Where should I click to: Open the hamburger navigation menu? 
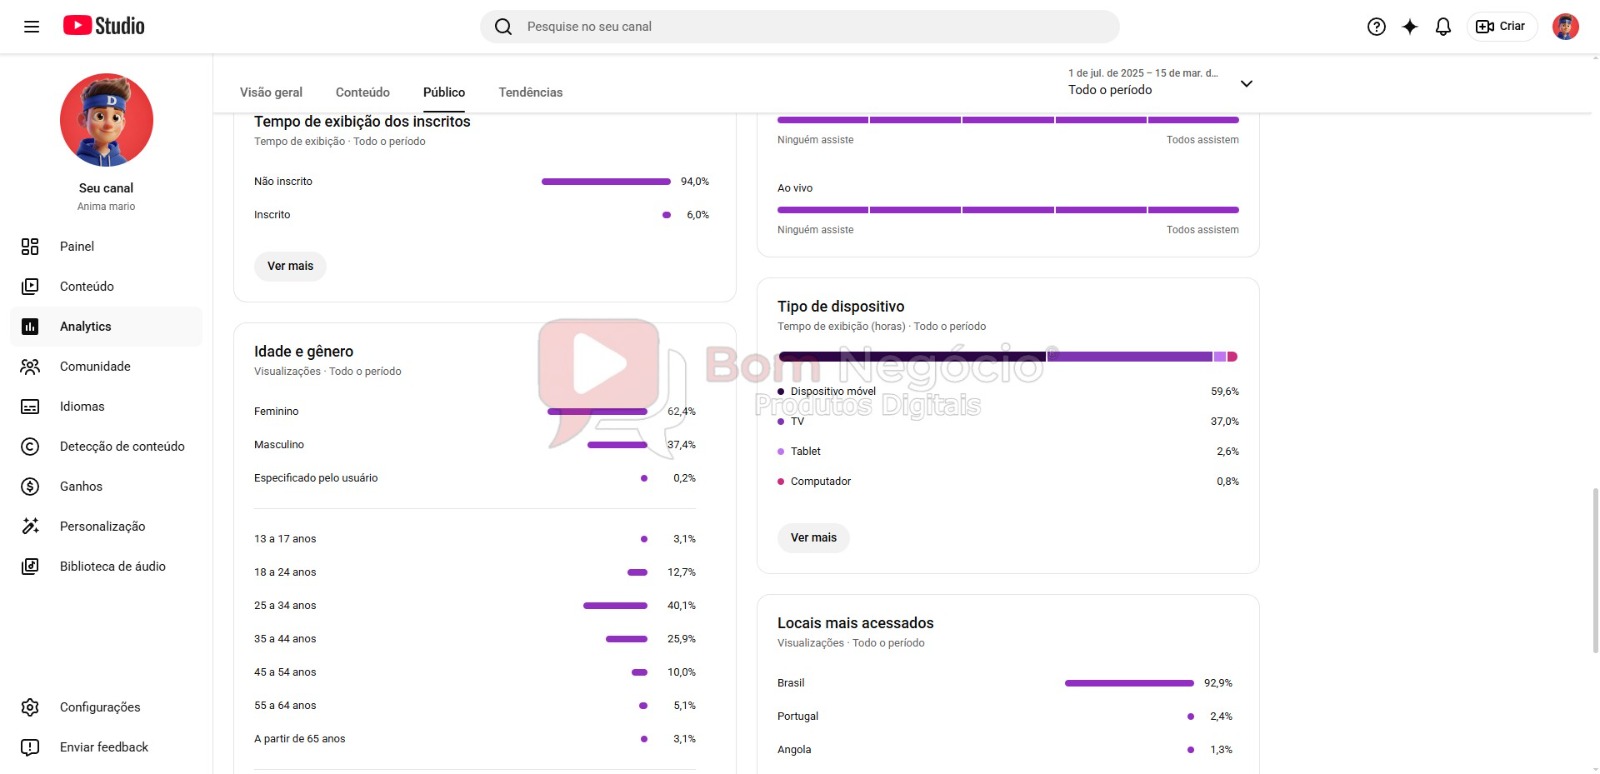(x=31, y=27)
